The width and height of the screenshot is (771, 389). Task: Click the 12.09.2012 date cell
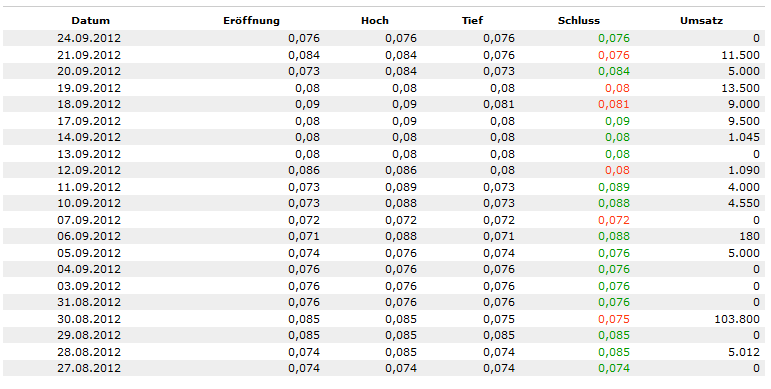pyautogui.click(x=89, y=171)
